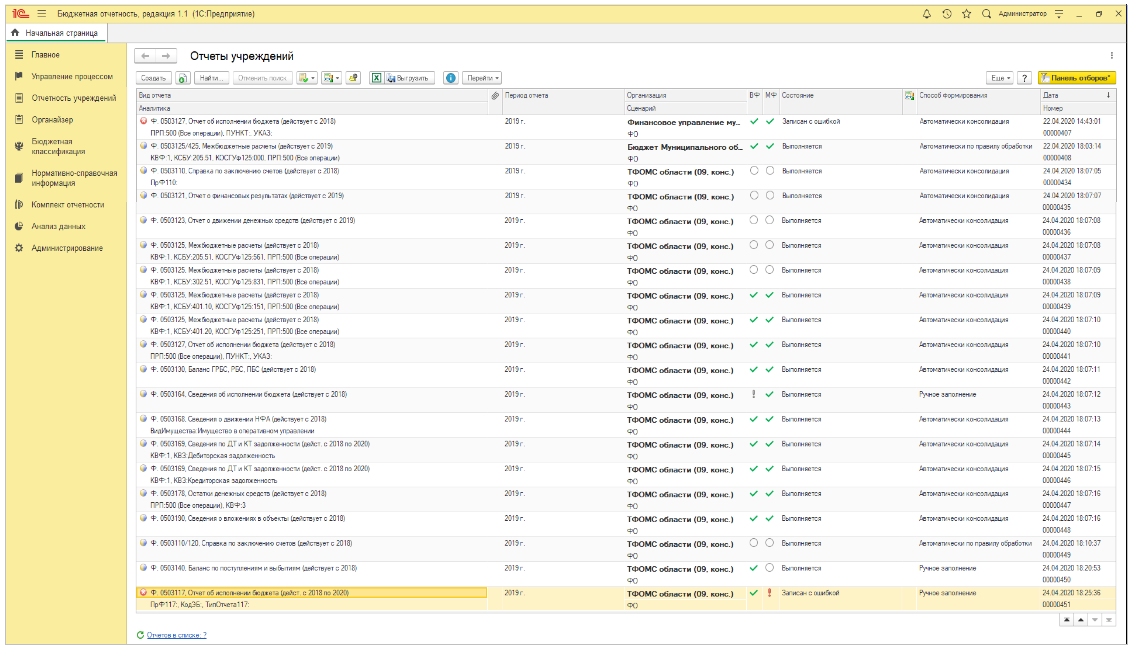Viewport: 1132px width, 652px height.
Task: Click the back navigation arrow
Action: [146, 56]
